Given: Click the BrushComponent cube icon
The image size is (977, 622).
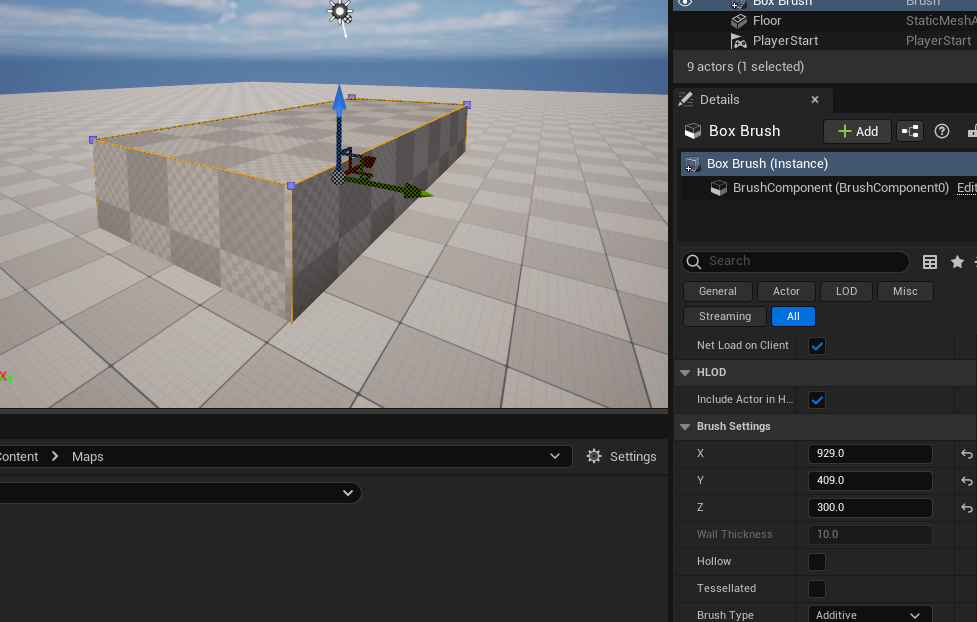Looking at the screenshot, I should tap(718, 188).
